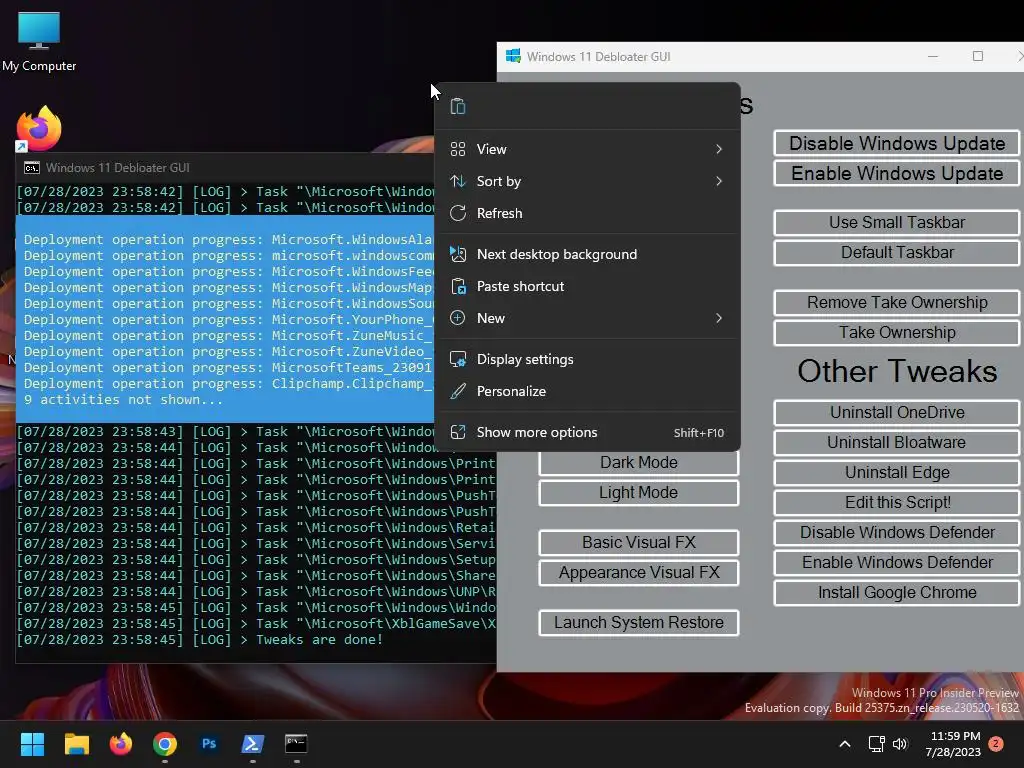Viewport: 1024px width, 768px height.
Task: Open File Explorer from the taskbar
Action: tap(76, 744)
